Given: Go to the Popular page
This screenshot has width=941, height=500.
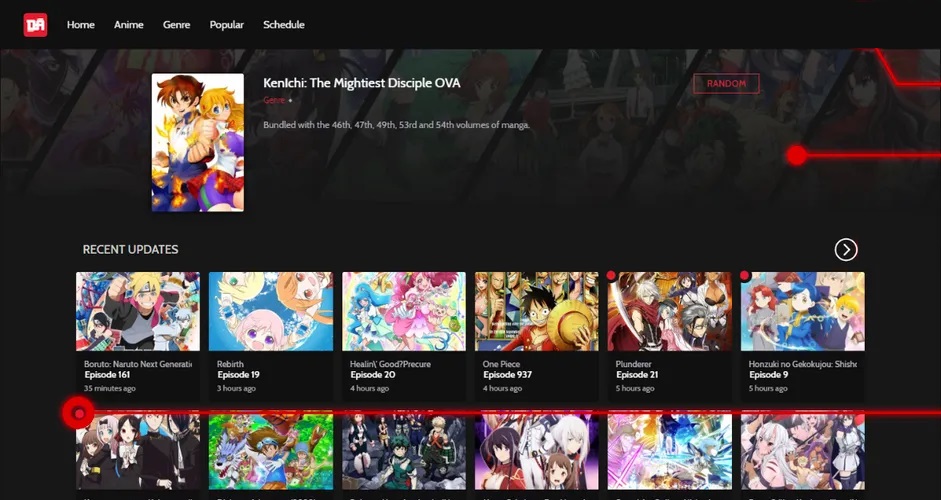Looking at the screenshot, I should tap(226, 25).
